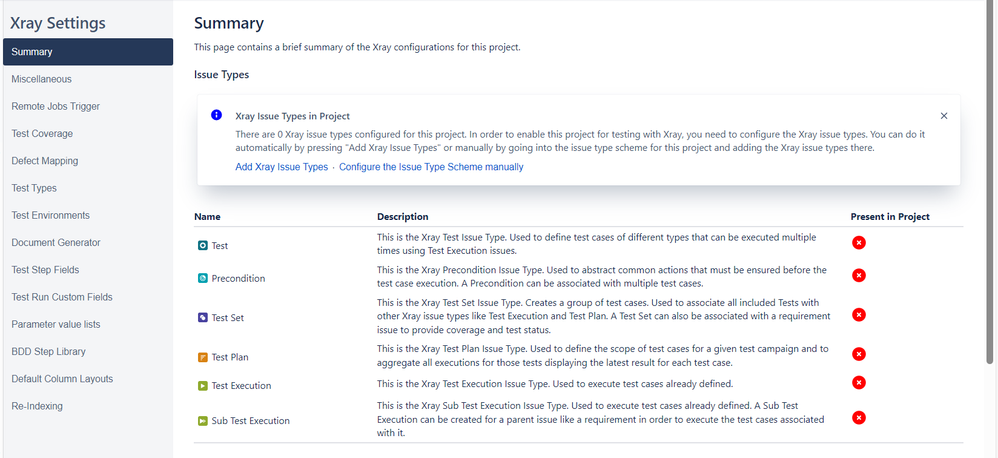The height and width of the screenshot is (458, 998).
Task: Click the red X status for Test Plan row
Action: point(859,354)
